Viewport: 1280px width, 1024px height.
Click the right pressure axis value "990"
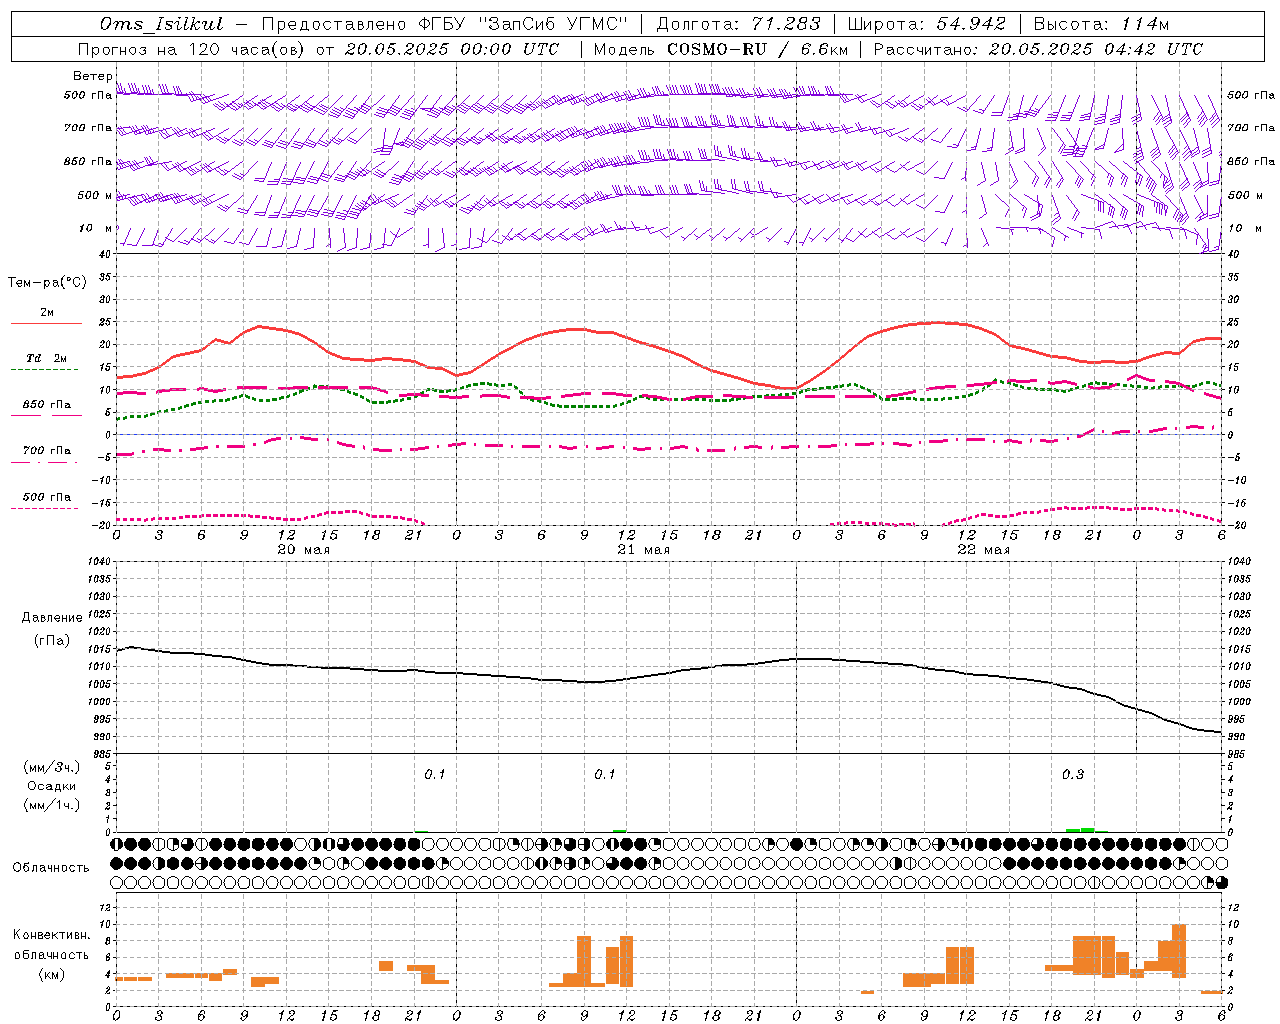click(x=1235, y=737)
